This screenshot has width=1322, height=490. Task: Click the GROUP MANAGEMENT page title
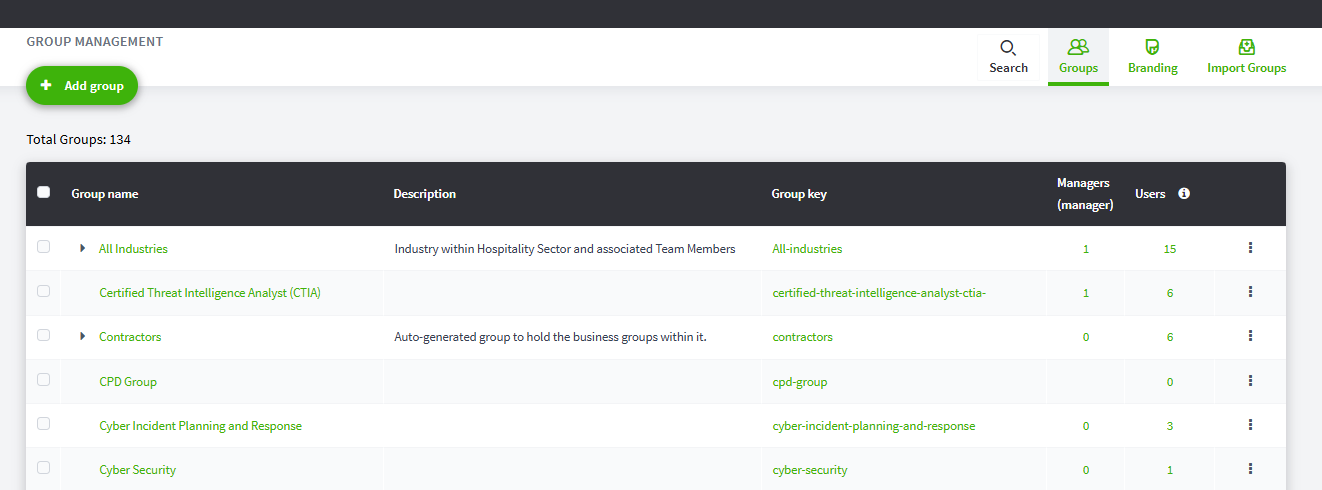tap(95, 42)
